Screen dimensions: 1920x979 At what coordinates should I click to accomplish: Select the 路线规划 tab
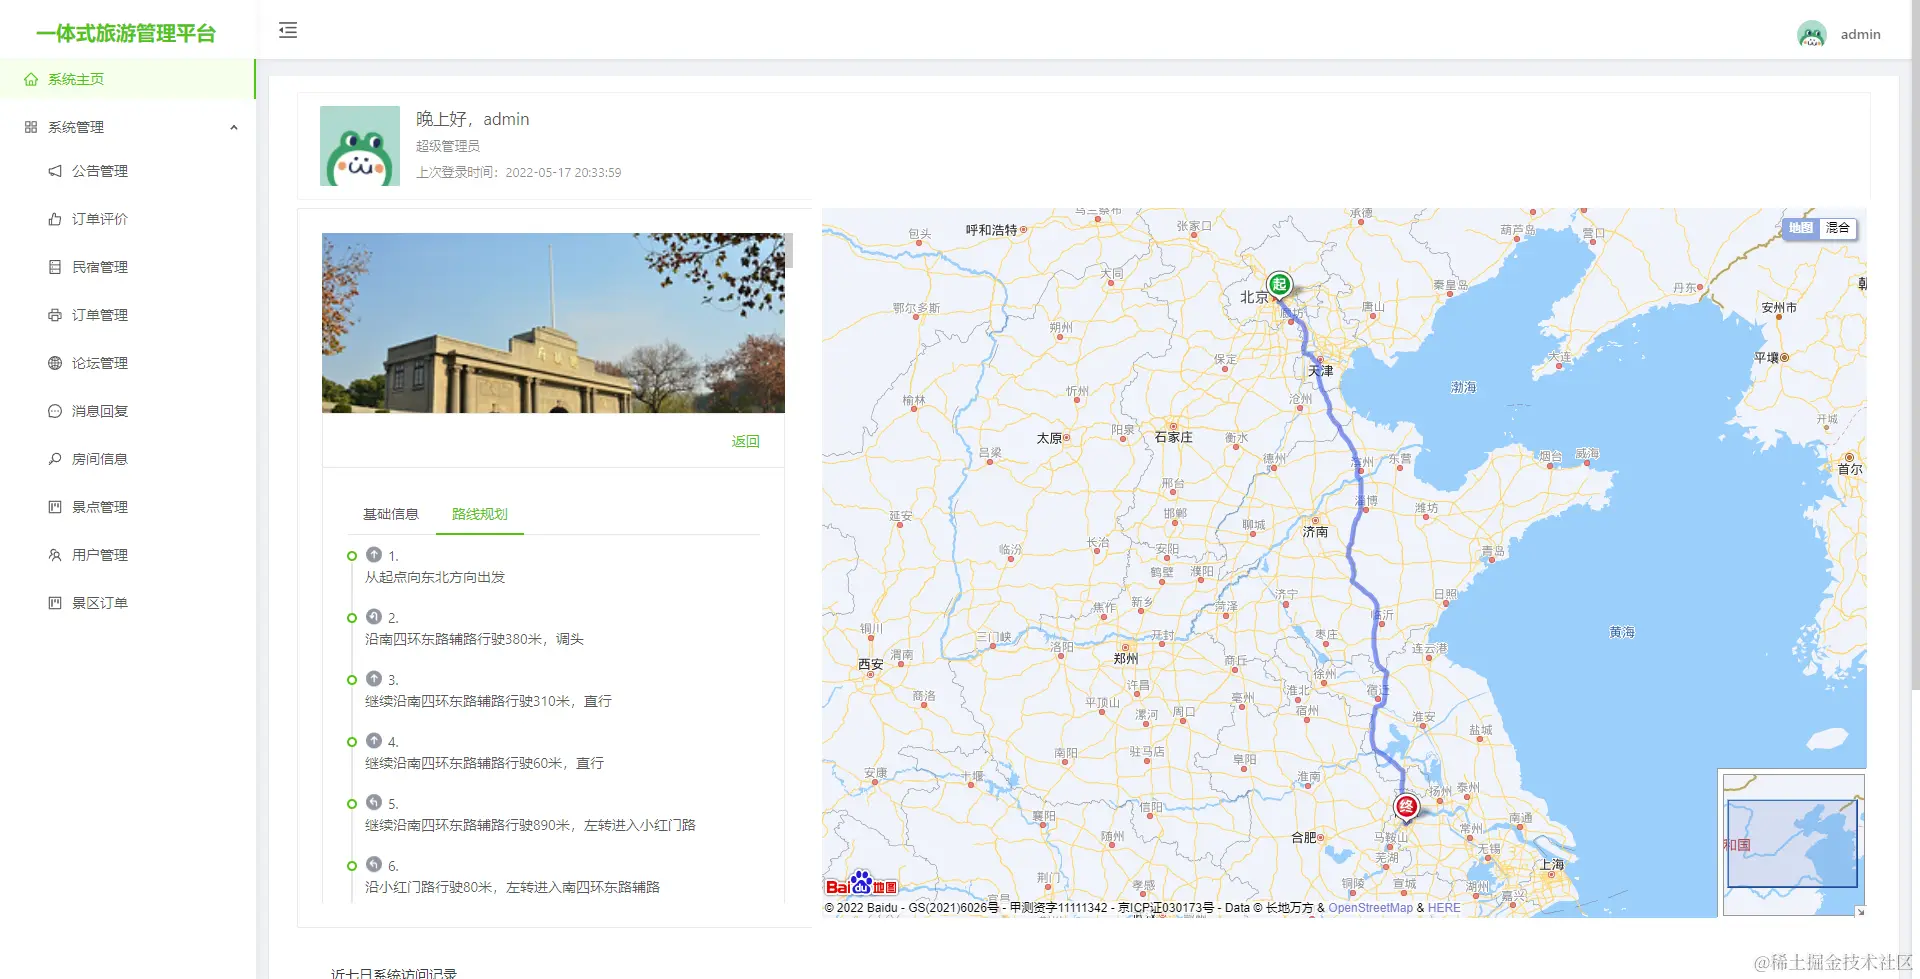click(480, 514)
